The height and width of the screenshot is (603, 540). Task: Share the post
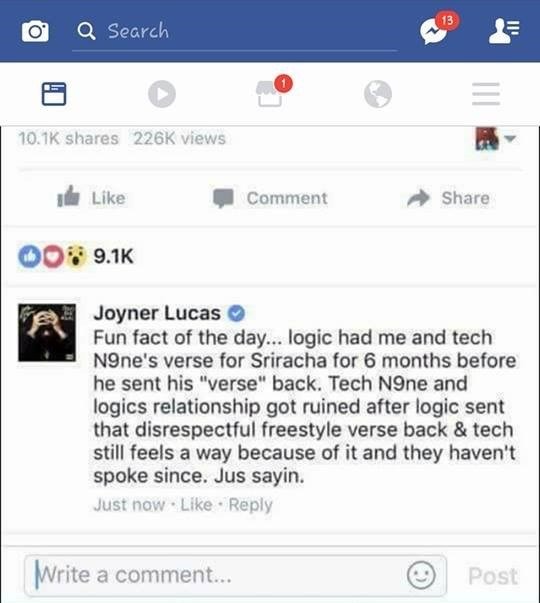tap(448, 198)
